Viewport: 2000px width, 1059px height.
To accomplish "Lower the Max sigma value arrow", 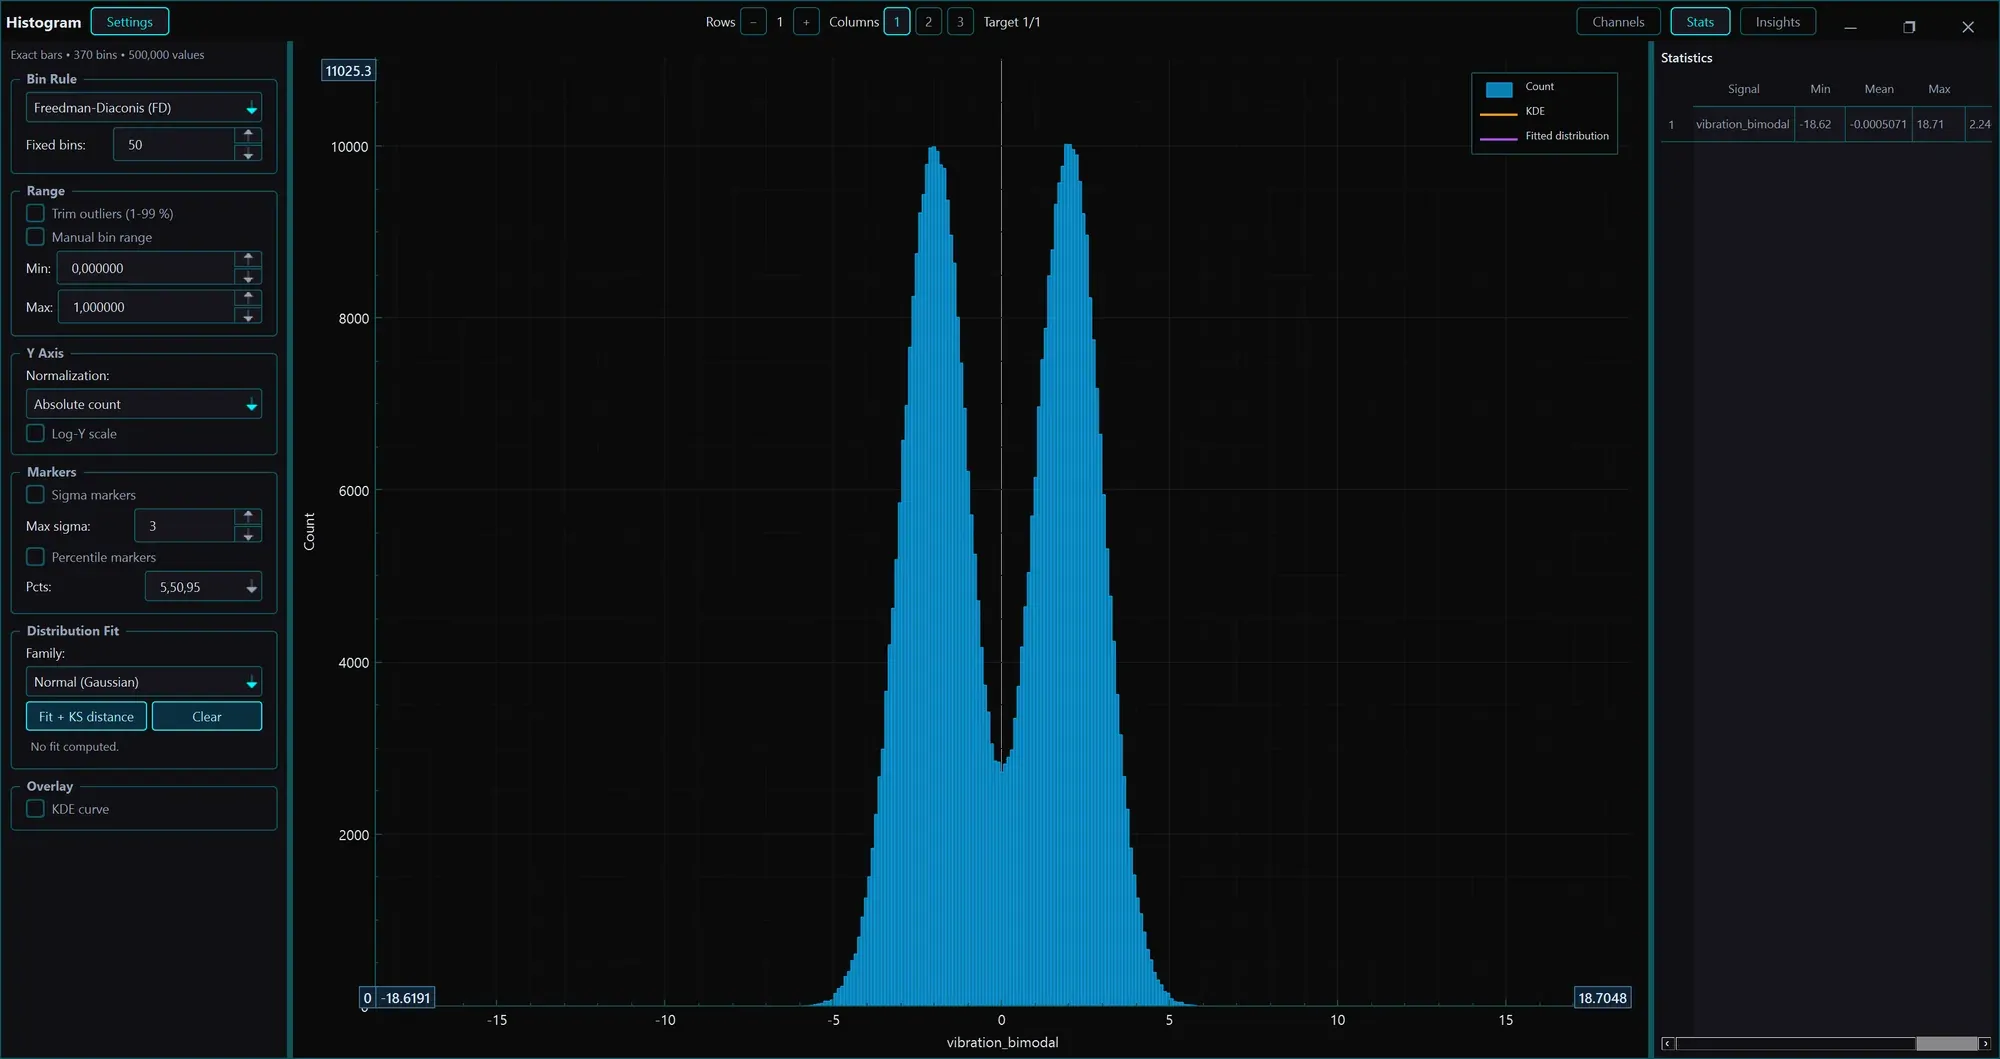I will pos(248,535).
